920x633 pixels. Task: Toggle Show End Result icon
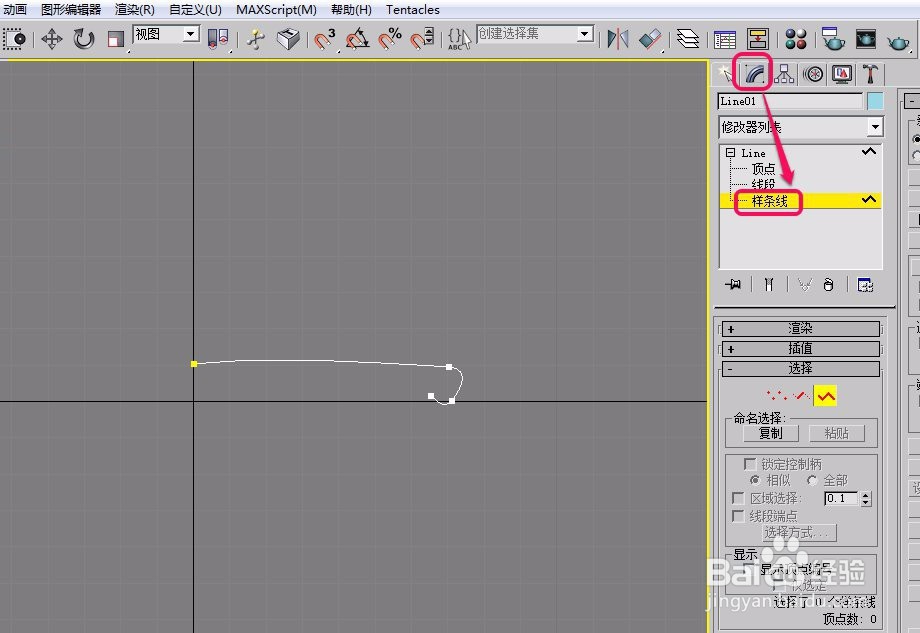pyautogui.click(x=769, y=285)
